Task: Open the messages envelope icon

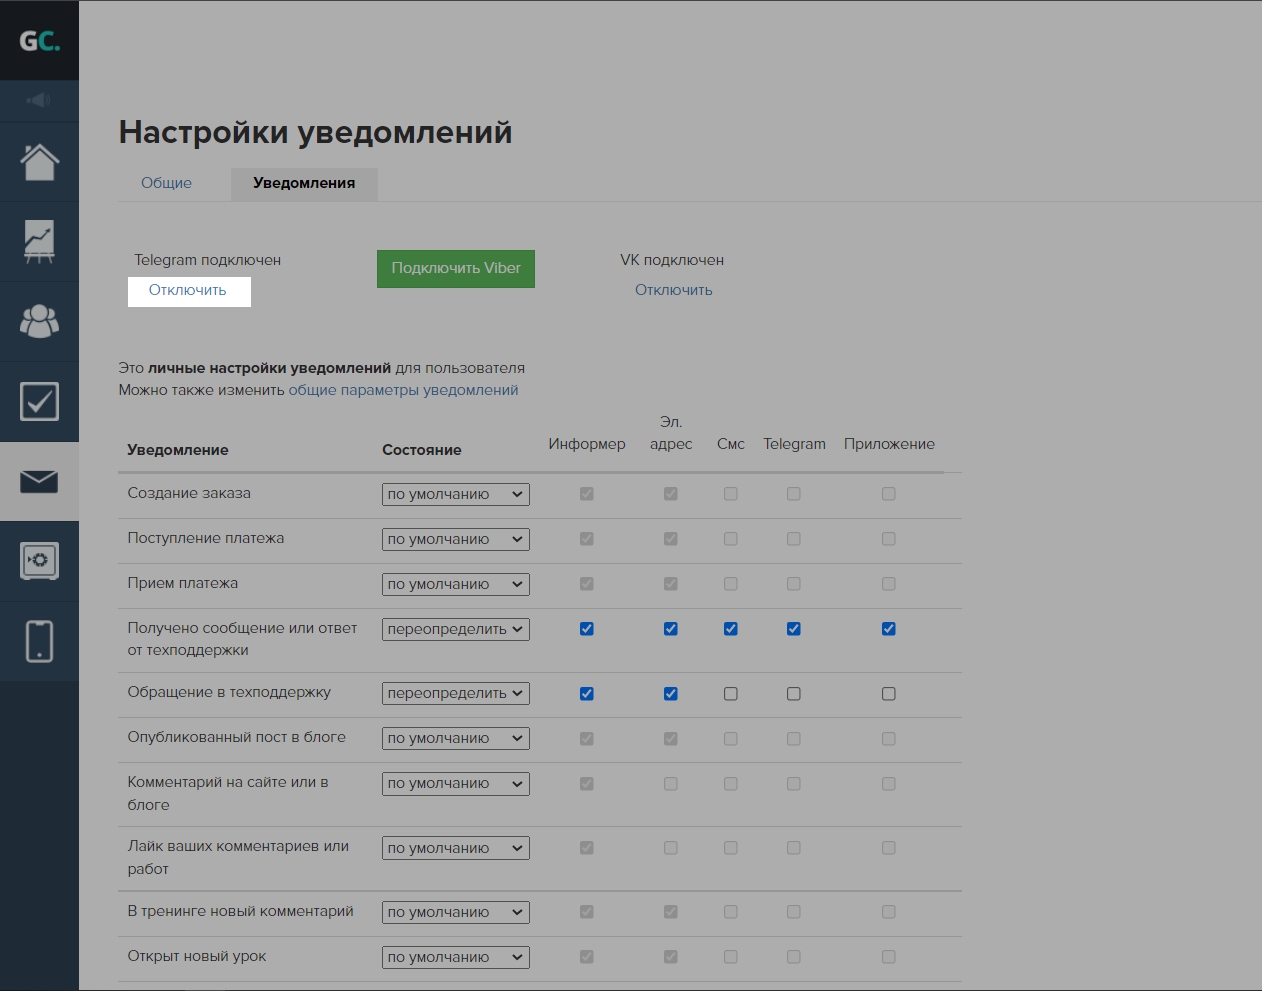Action: point(39,482)
